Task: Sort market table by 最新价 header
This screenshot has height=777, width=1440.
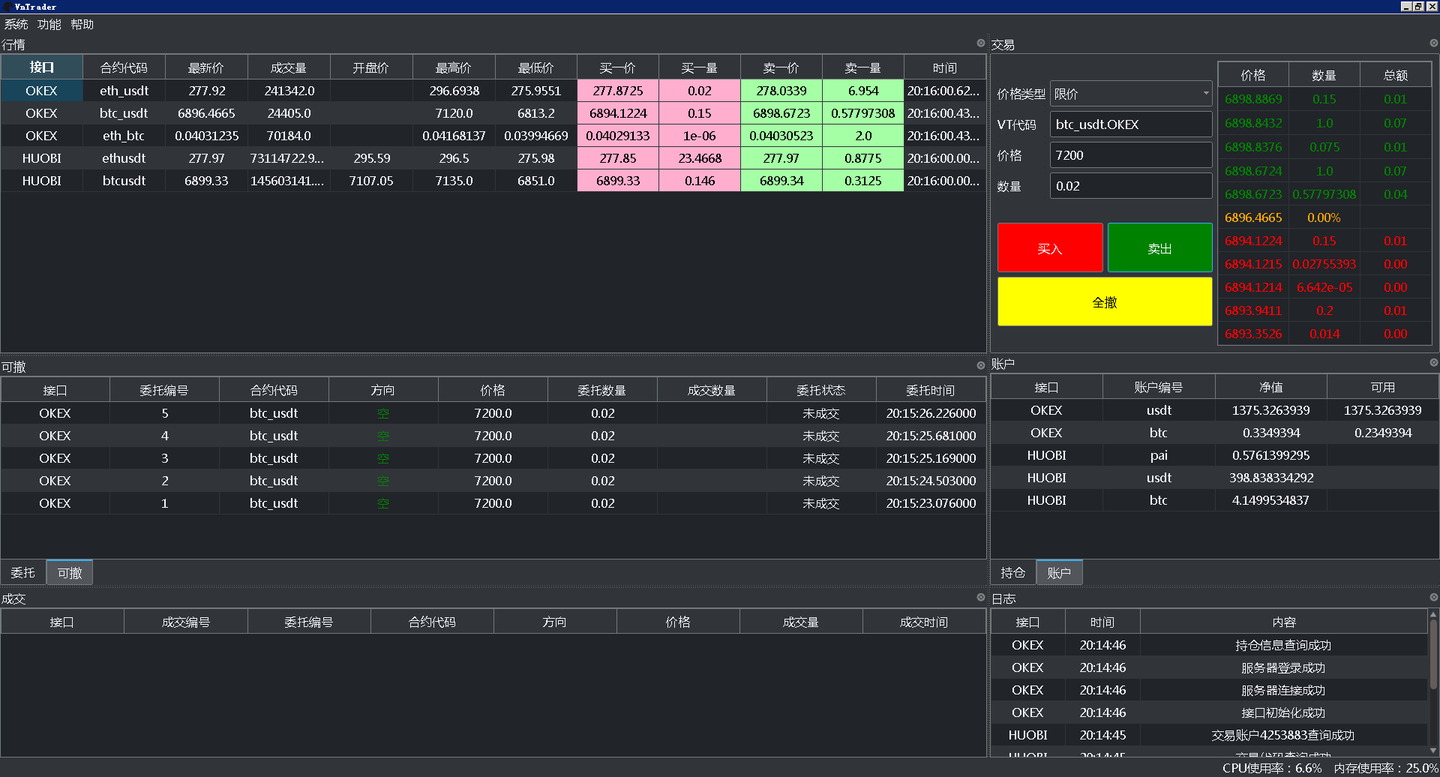Action: [206, 68]
